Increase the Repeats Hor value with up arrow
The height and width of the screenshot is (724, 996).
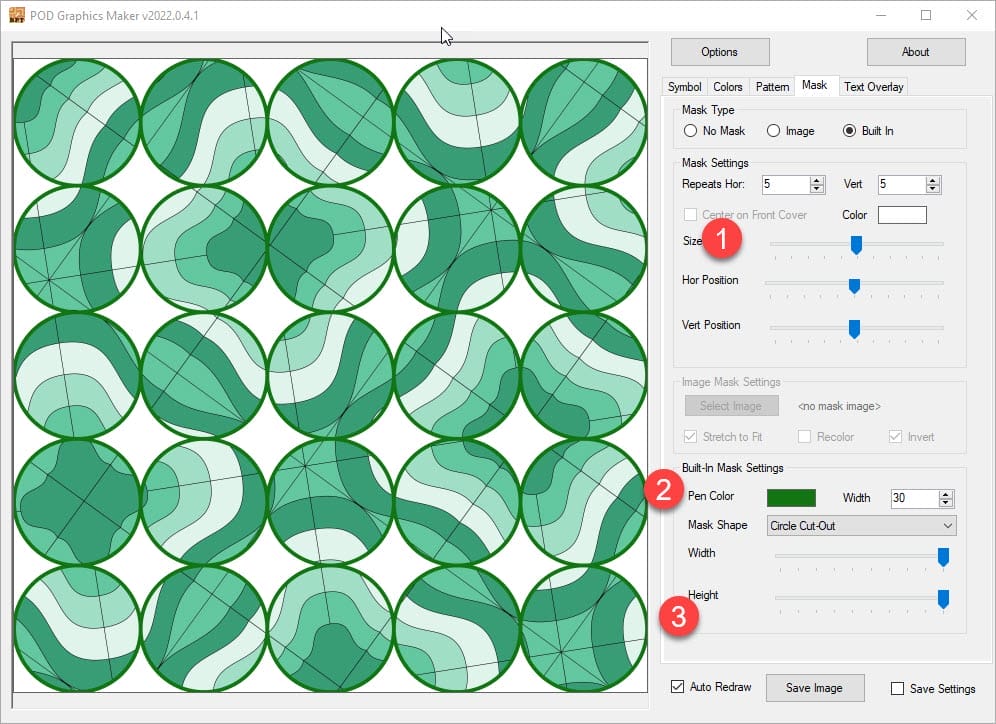pos(817,180)
